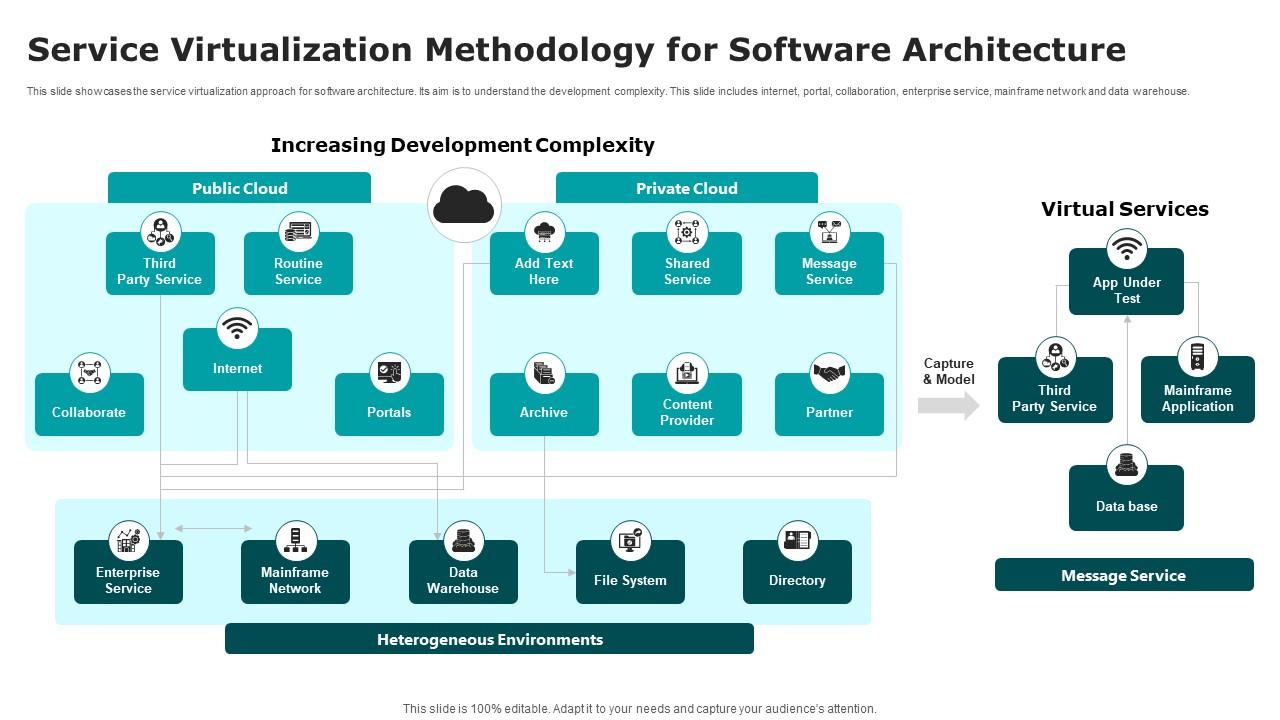This screenshot has width=1280, height=720.
Task: Click the chart gear icon above Enterprise Service
Action: [x=128, y=541]
